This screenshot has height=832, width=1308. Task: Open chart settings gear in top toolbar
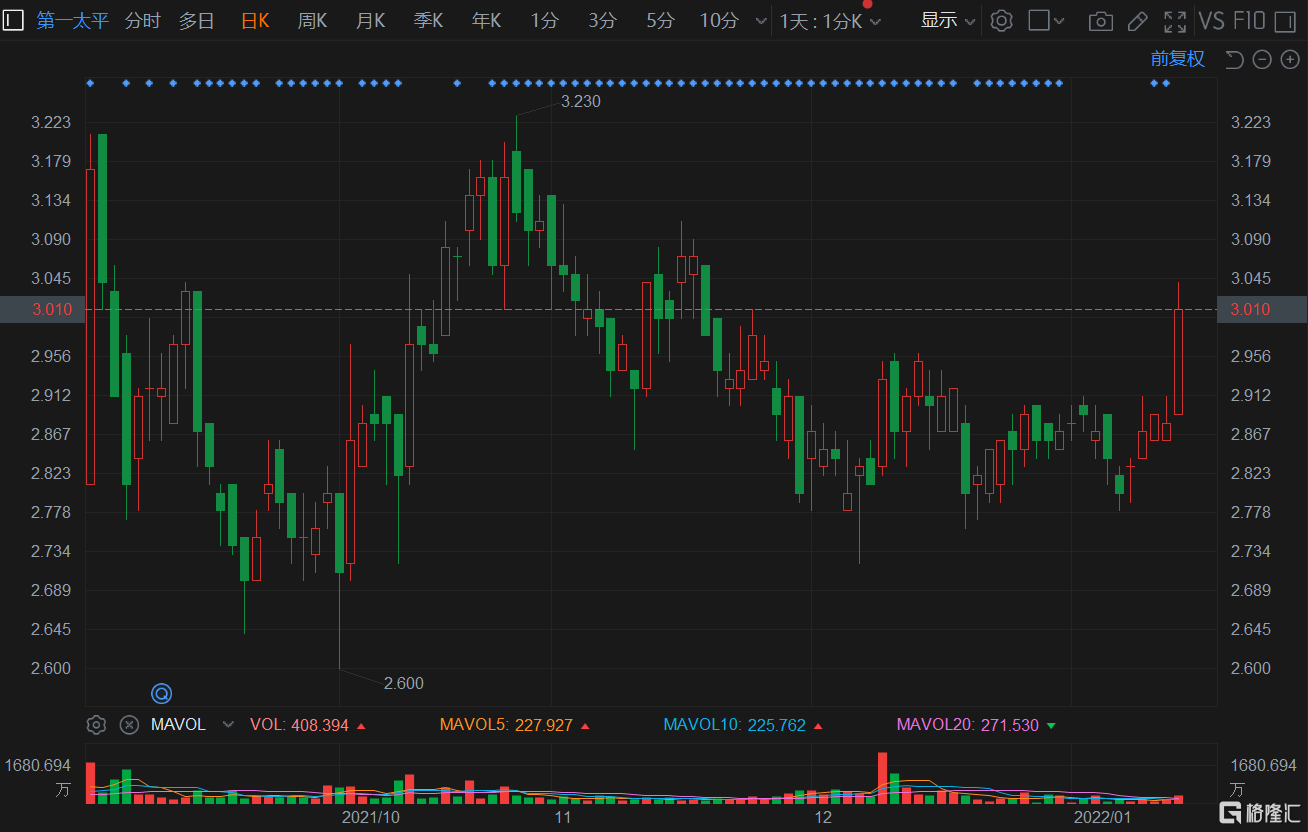click(1001, 21)
